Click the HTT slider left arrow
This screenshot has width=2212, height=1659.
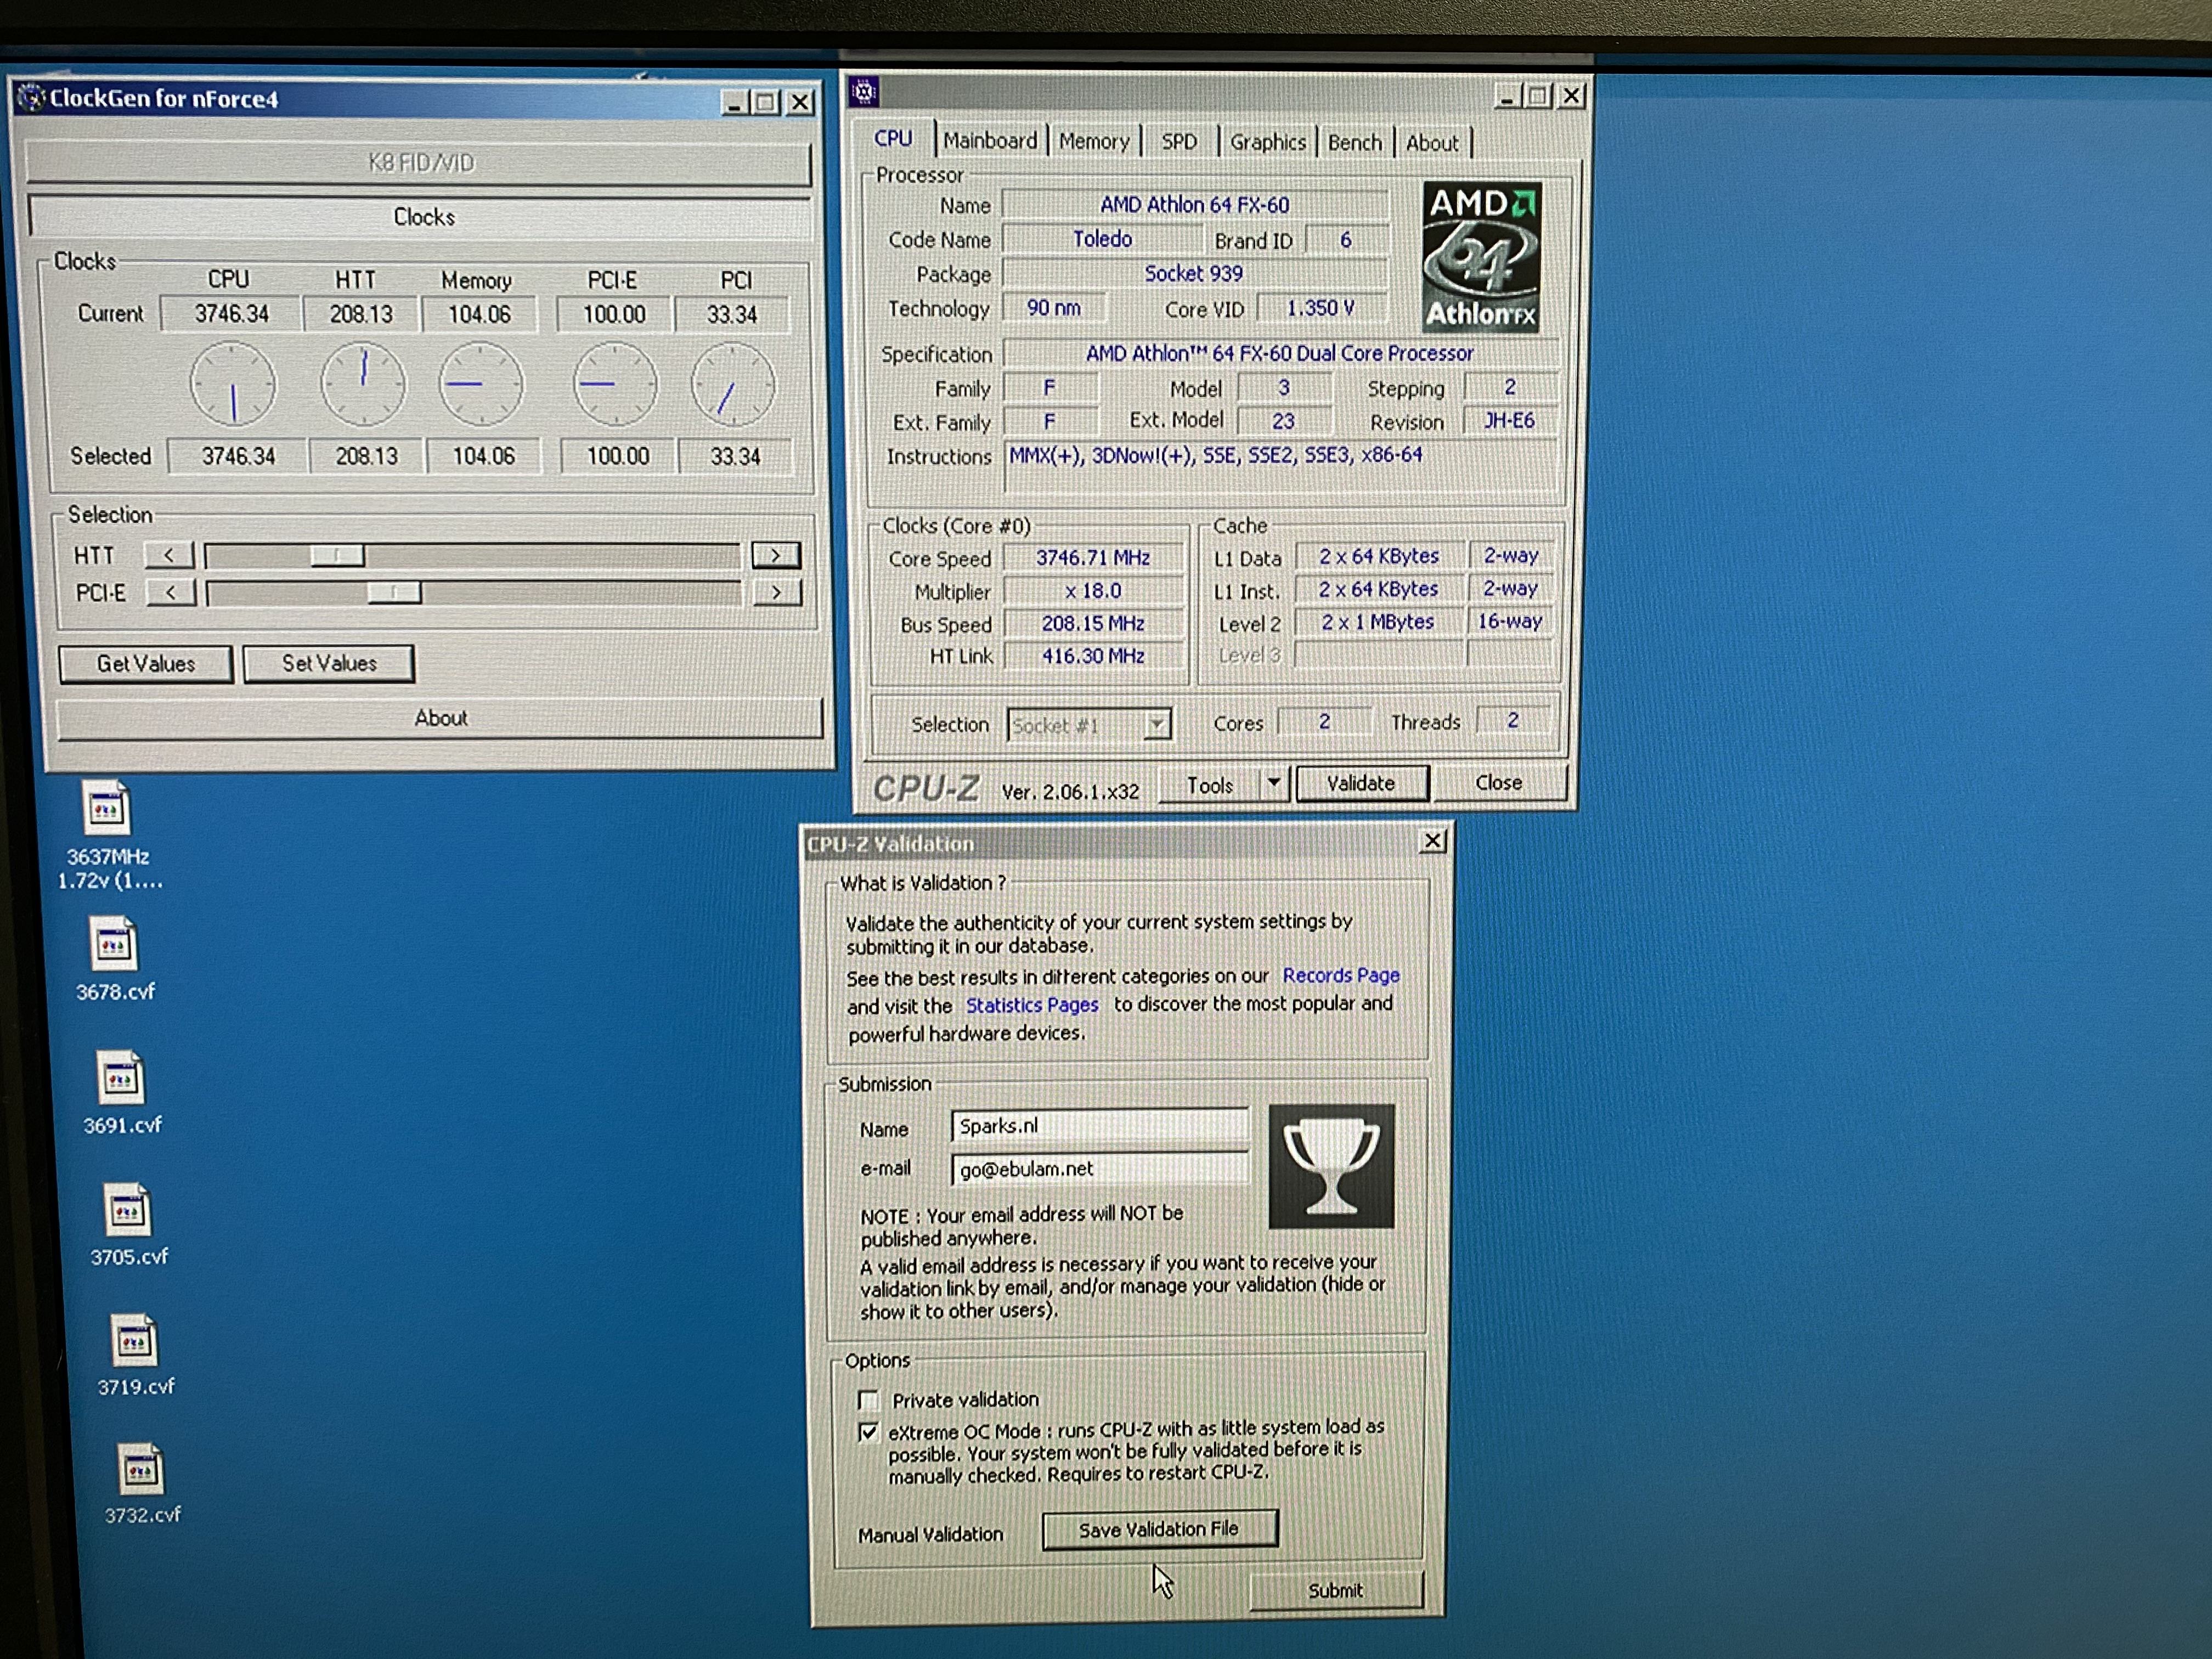[169, 555]
